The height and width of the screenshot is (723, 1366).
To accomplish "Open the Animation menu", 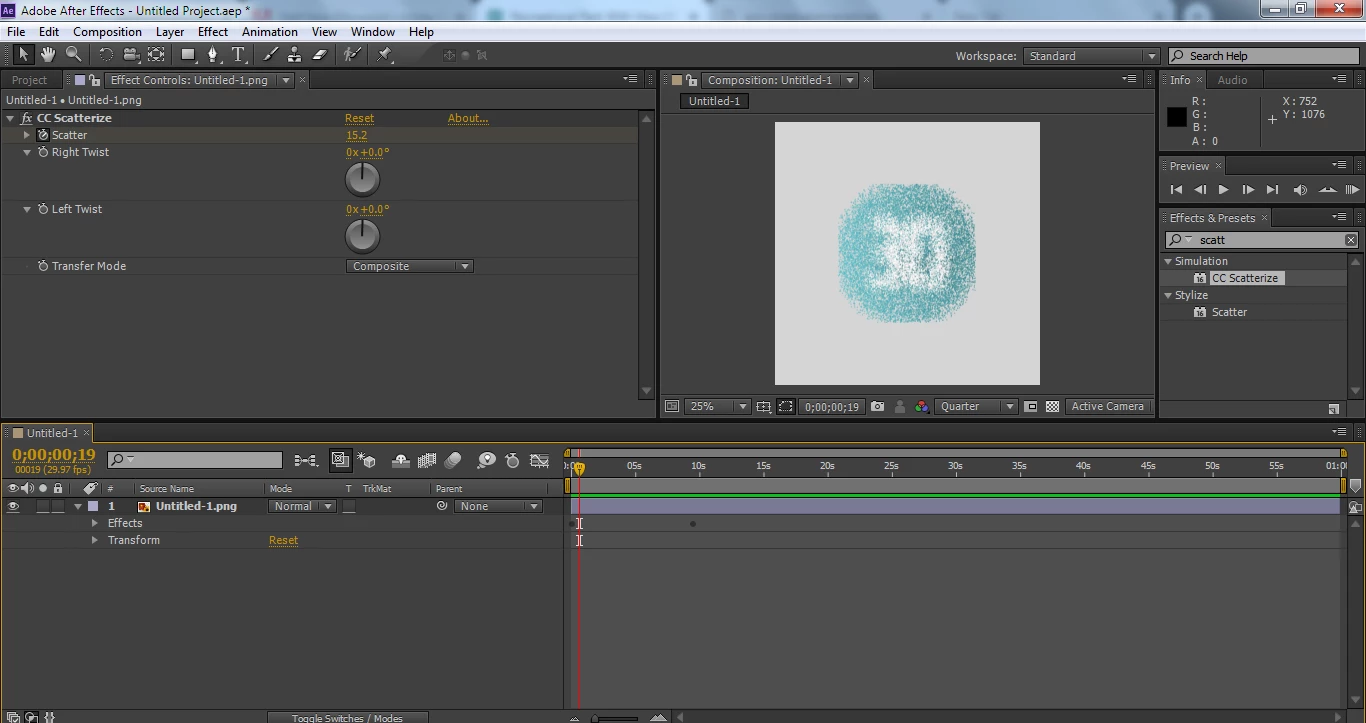I will pyautogui.click(x=270, y=32).
